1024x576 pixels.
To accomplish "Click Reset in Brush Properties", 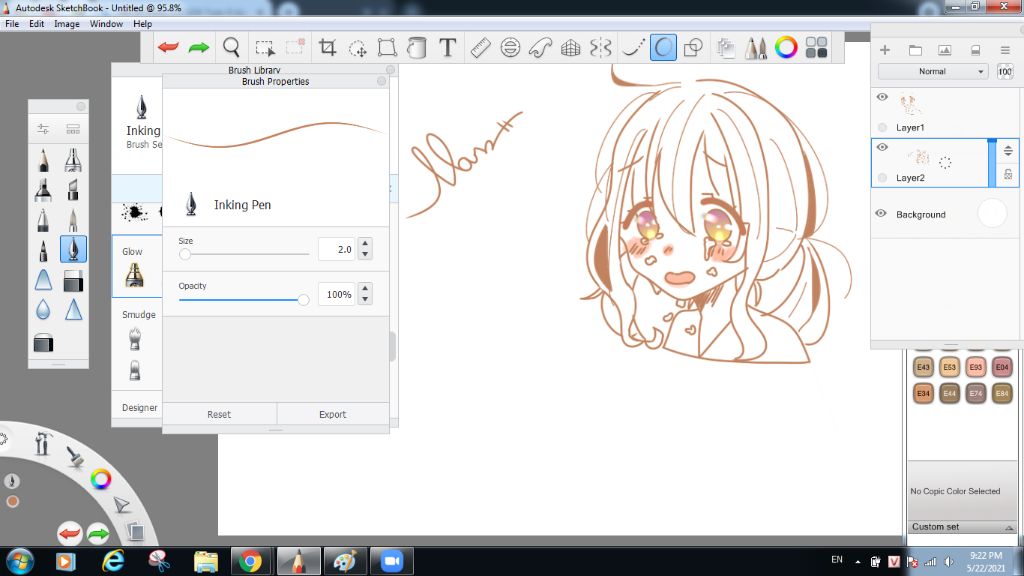I will point(219,414).
